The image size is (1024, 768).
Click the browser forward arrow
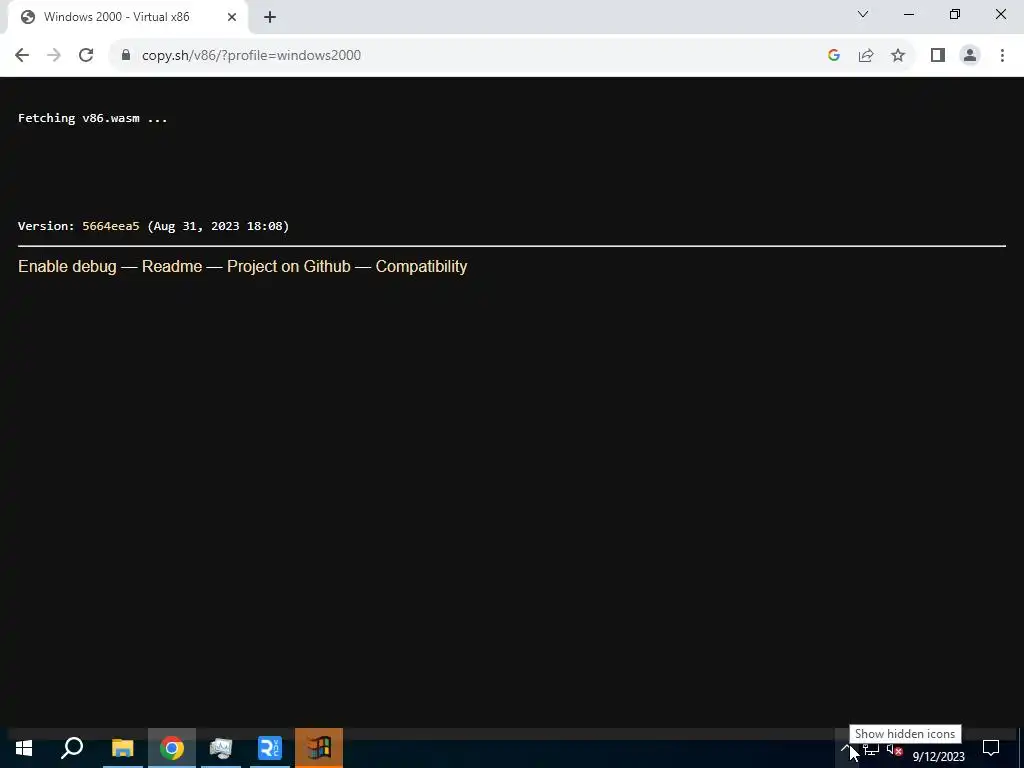(x=54, y=56)
